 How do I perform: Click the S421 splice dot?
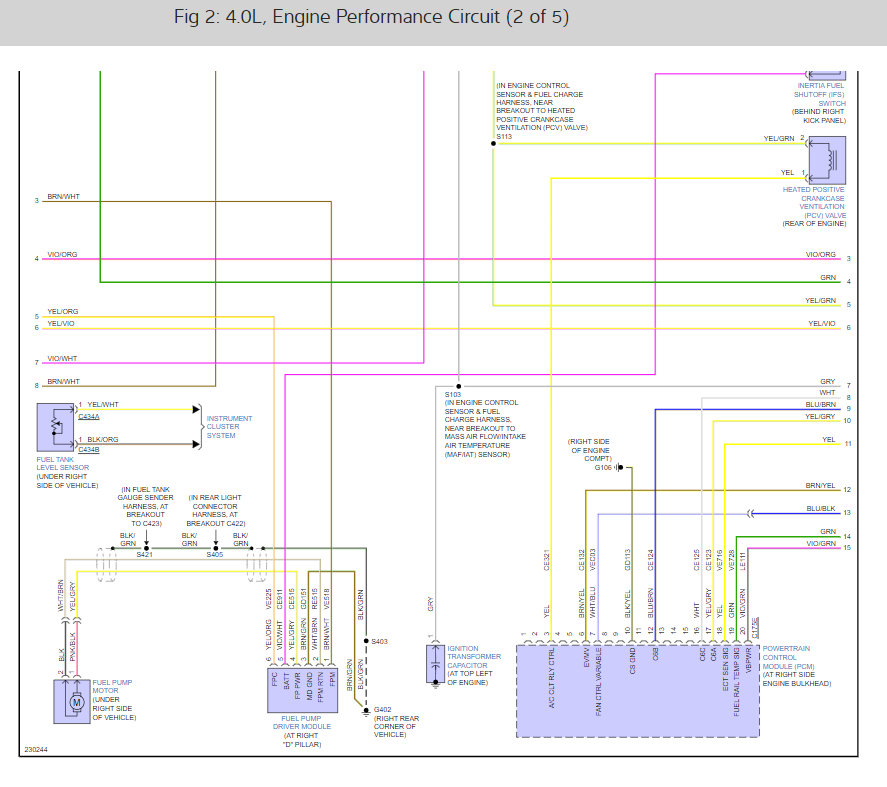(x=147, y=548)
